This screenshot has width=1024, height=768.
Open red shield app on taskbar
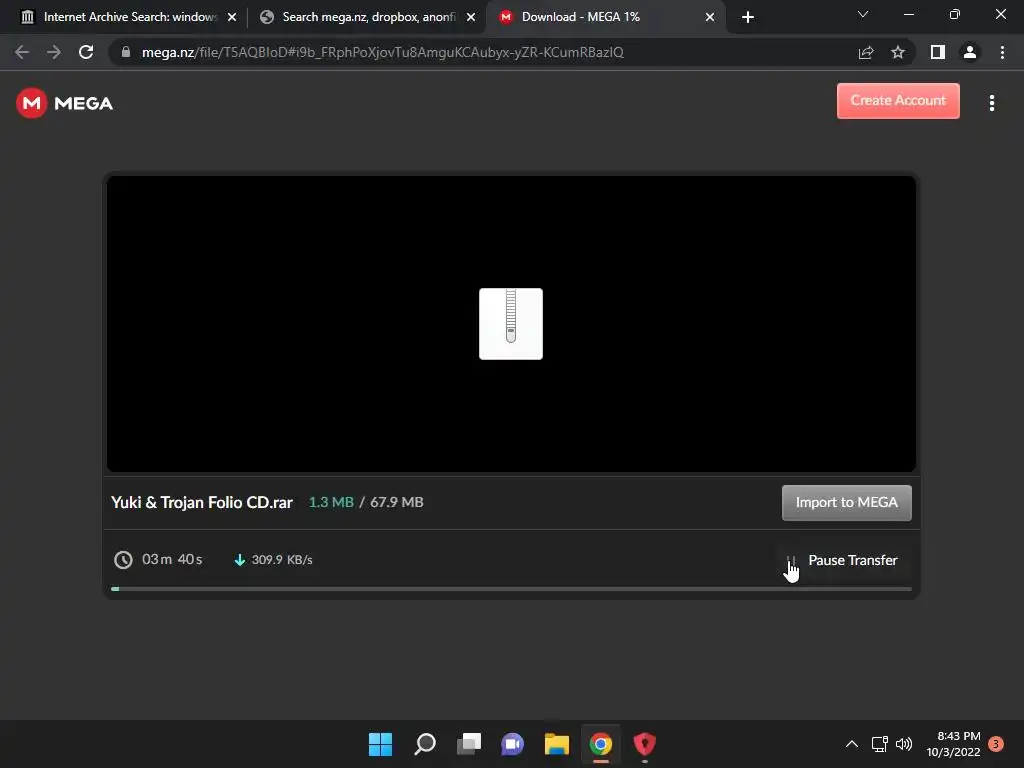pyautogui.click(x=645, y=744)
